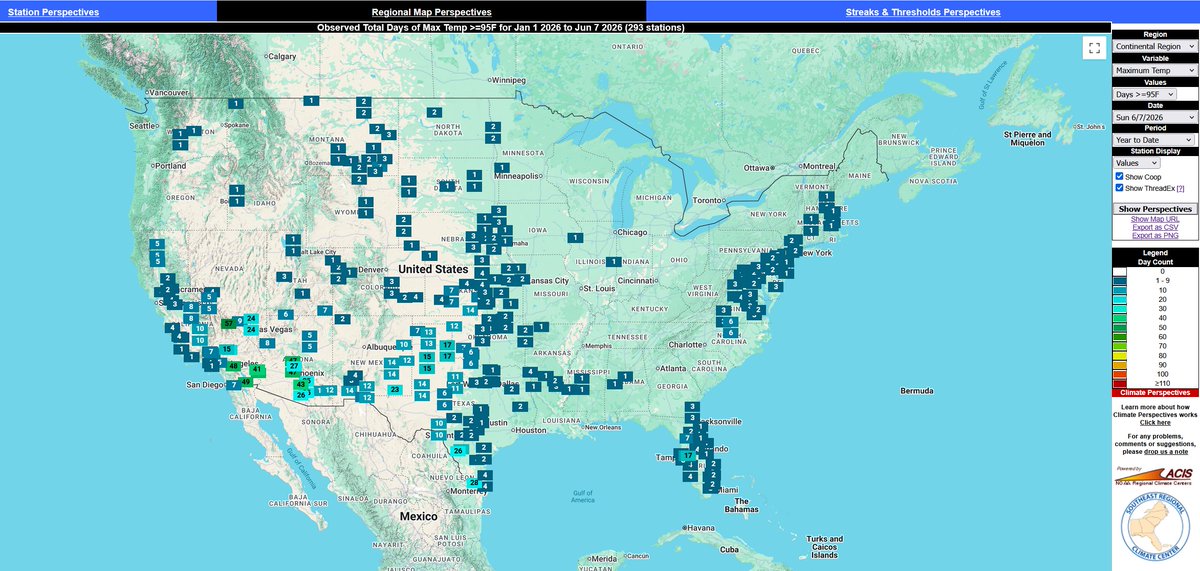The image size is (1200, 571).
Task: Click the 'Chicago' city label on map
Action: point(634,232)
